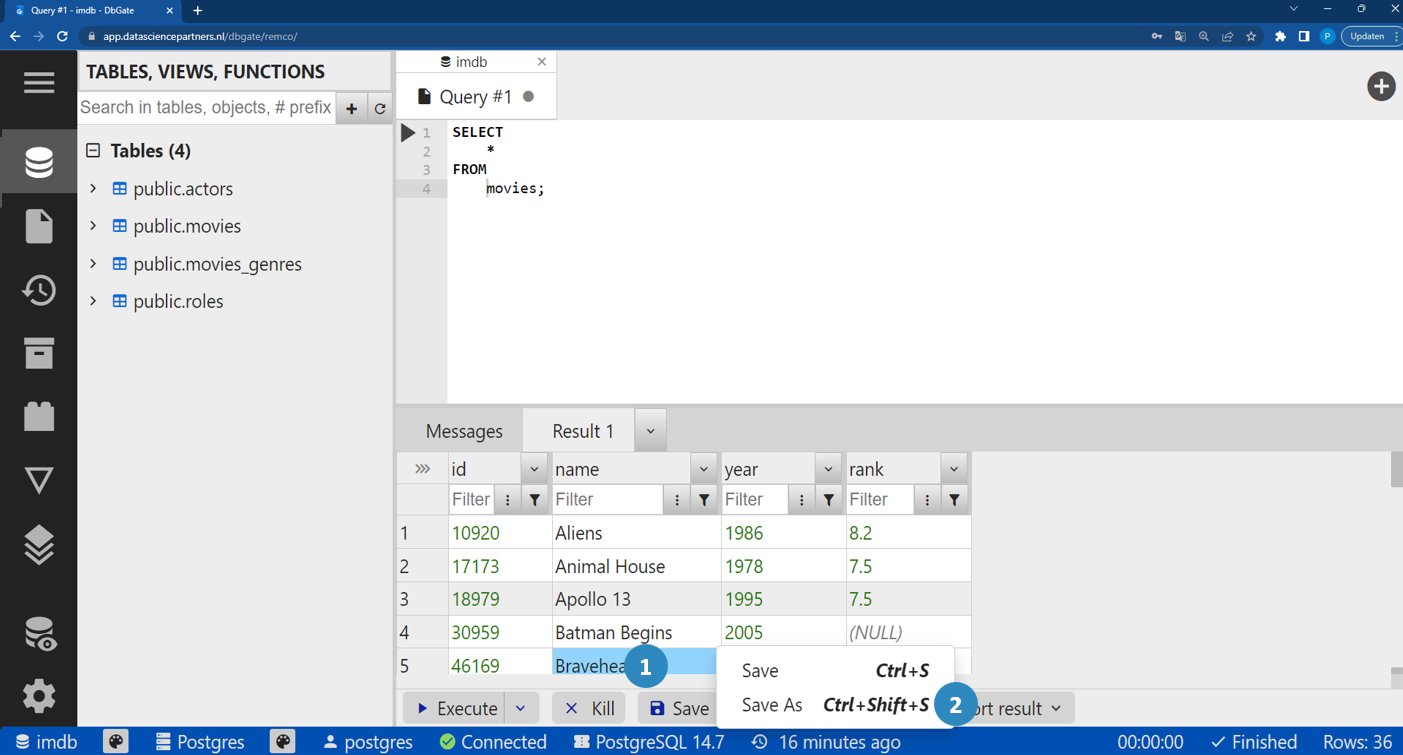Open the Execute button dropdown arrow
The height and width of the screenshot is (755, 1403).
pos(521,708)
